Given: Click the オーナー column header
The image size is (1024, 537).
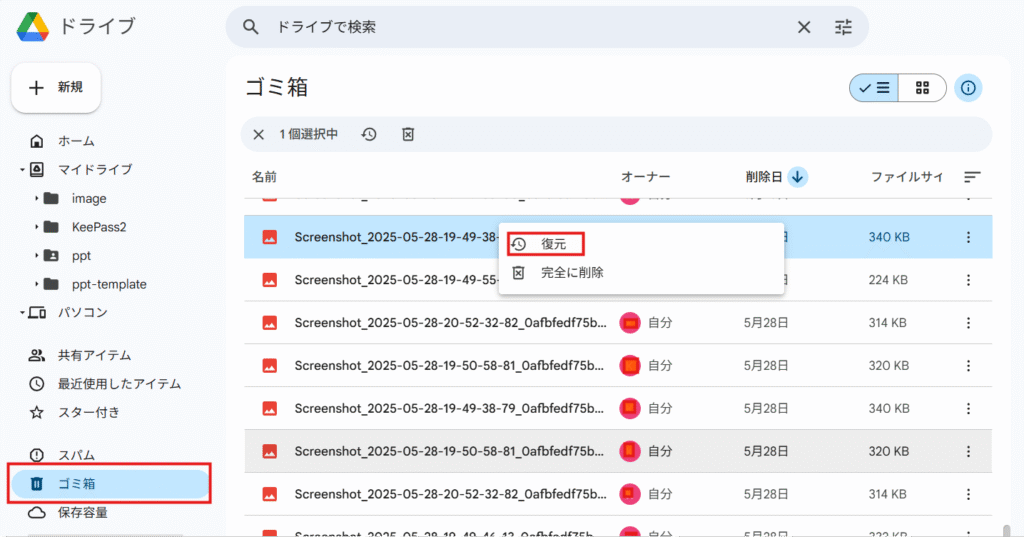Looking at the screenshot, I should point(645,177).
